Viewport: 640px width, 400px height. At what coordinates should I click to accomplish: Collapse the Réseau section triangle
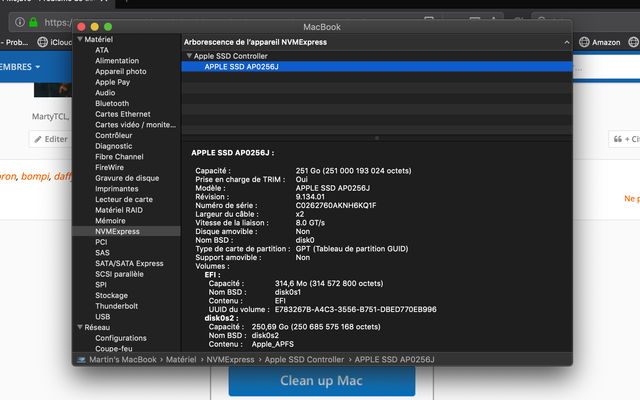(x=80, y=327)
